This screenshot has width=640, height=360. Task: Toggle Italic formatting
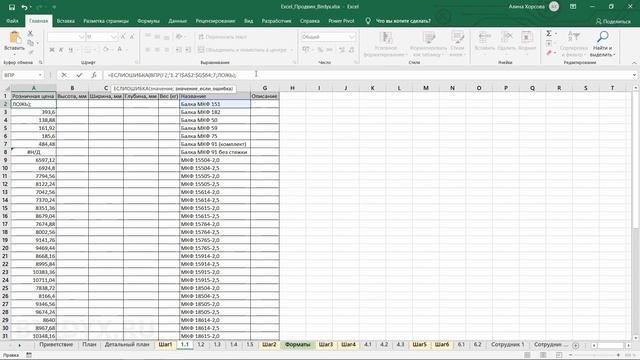(61, 50)
